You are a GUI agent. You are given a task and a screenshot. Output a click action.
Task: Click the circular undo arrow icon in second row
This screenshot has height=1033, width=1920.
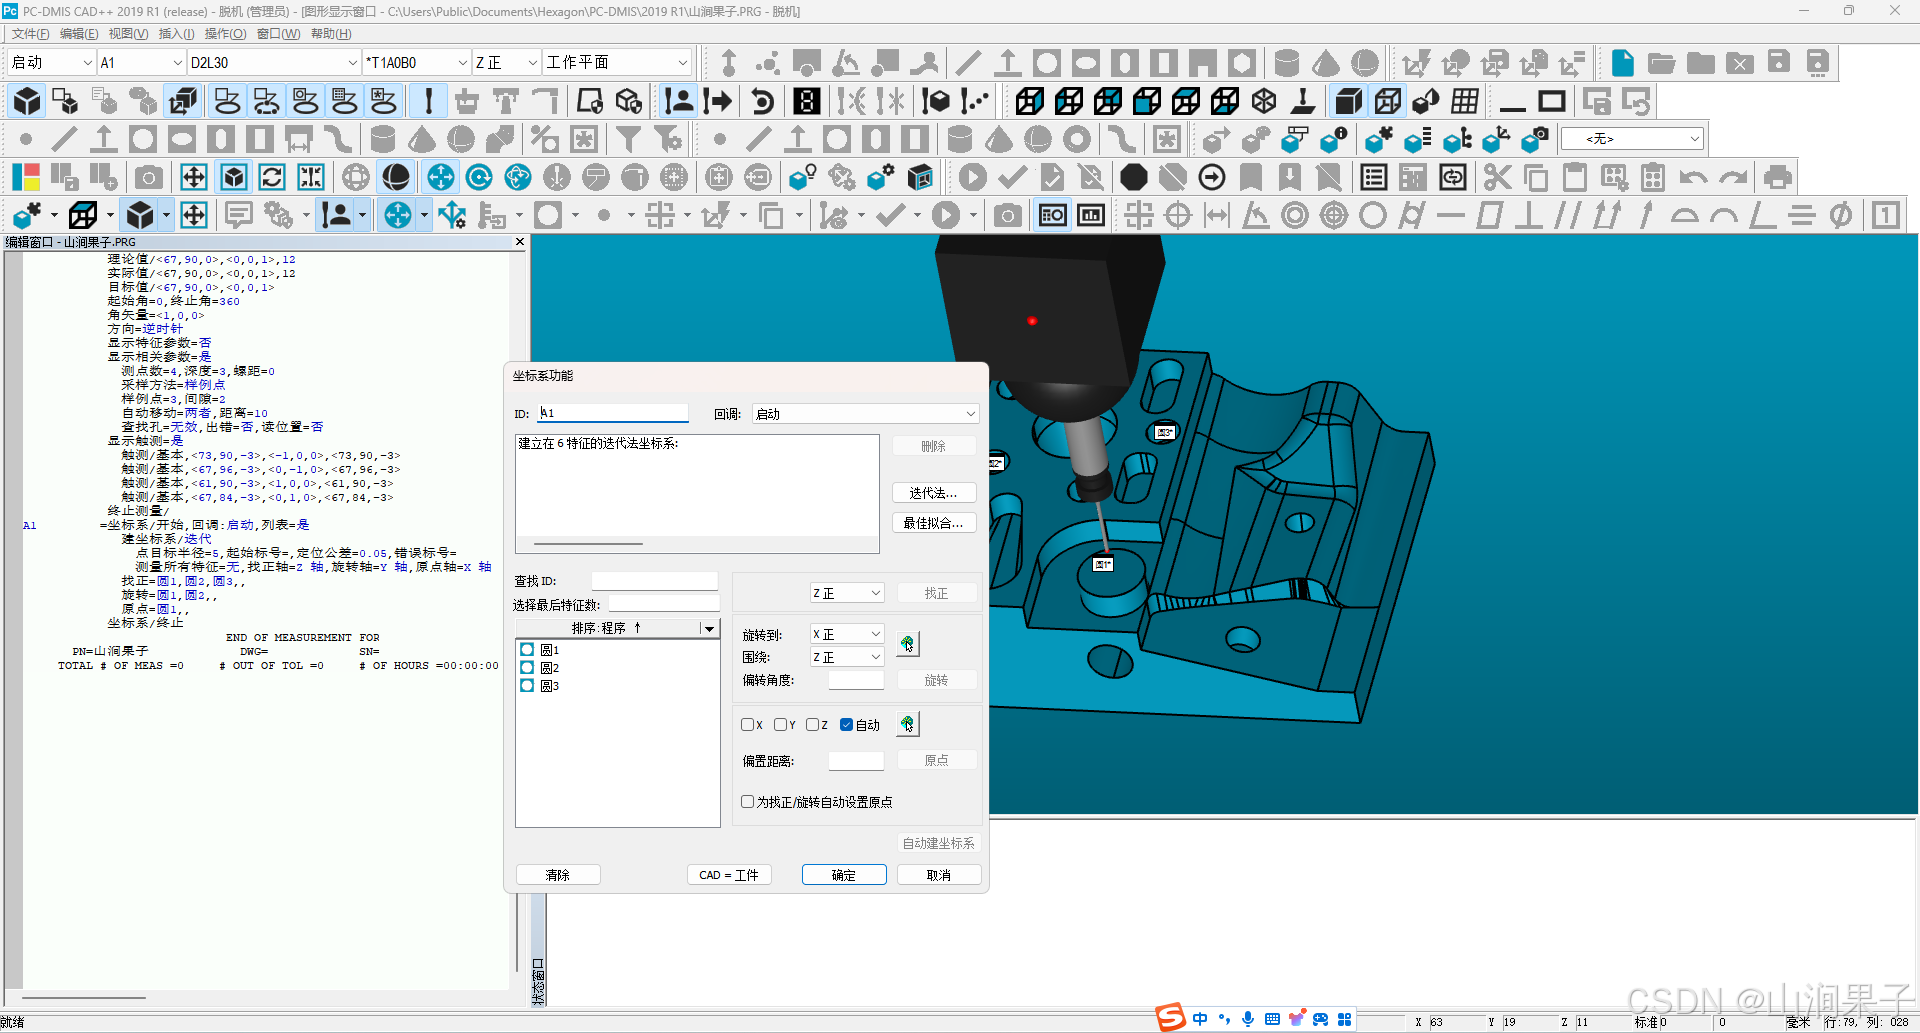(762, 101)
